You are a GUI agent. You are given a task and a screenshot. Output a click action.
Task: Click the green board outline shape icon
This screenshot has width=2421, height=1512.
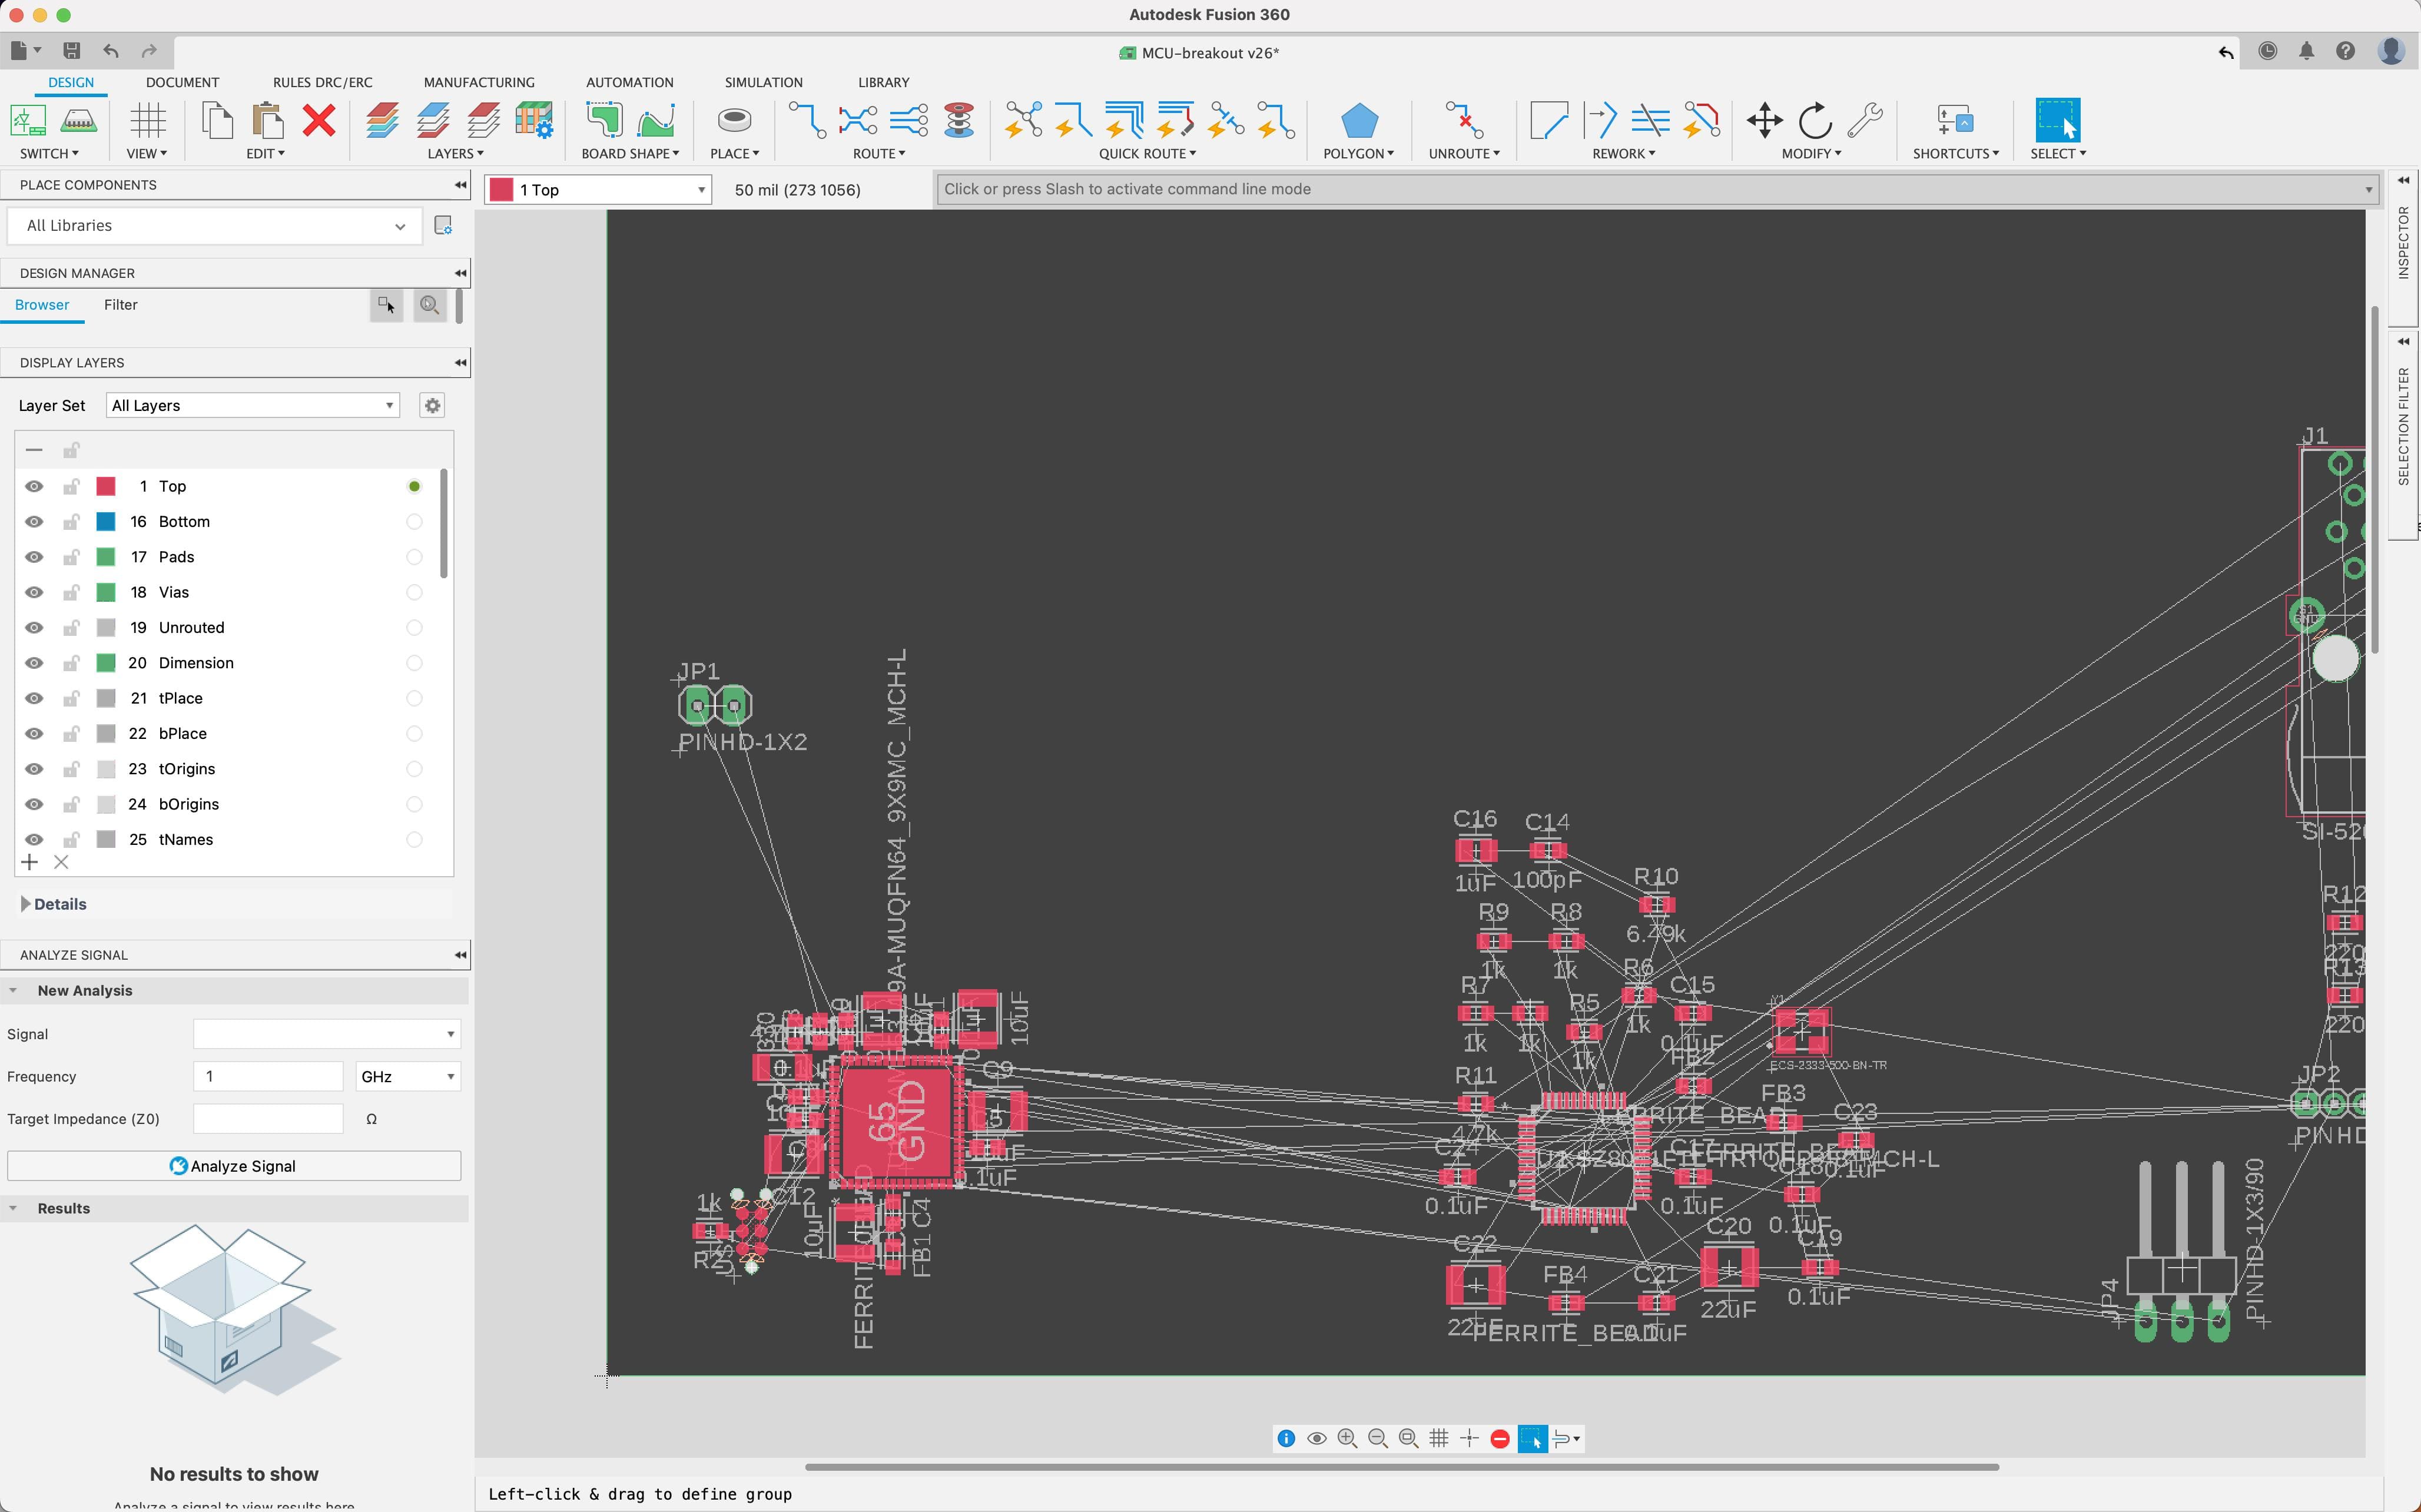point(604,121)
